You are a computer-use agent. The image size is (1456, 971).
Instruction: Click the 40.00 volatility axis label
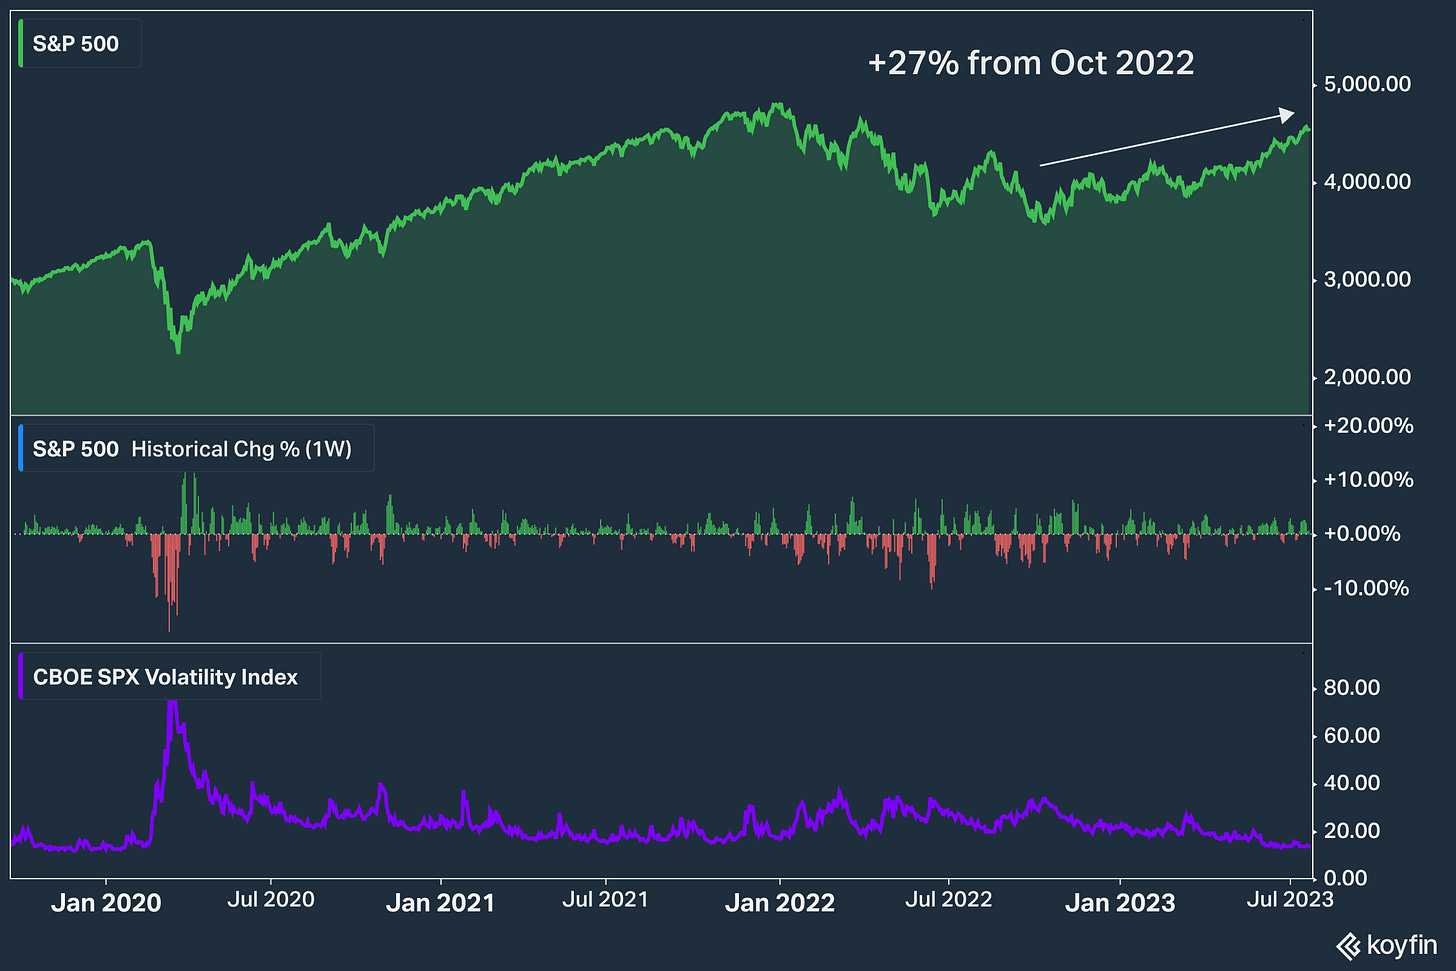click(x=1352, y=783)
